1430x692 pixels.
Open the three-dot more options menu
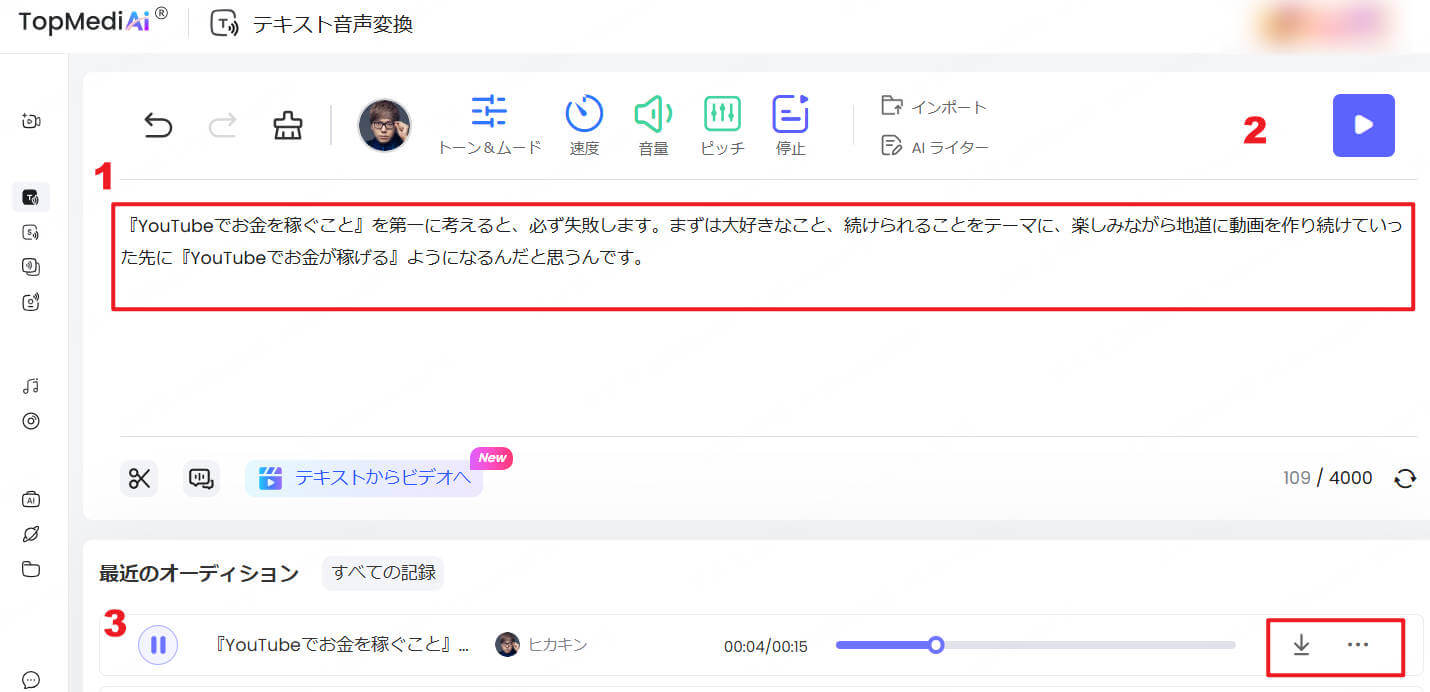click(1358, 645)
